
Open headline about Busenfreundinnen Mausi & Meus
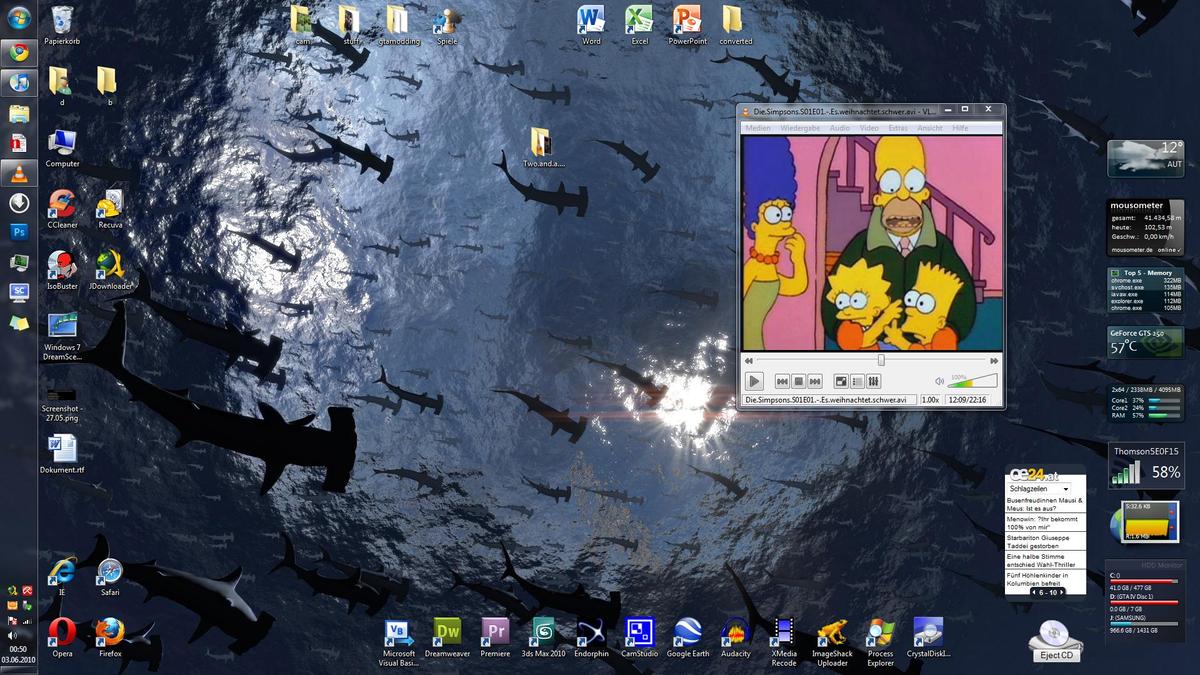tap(1044, 503)
